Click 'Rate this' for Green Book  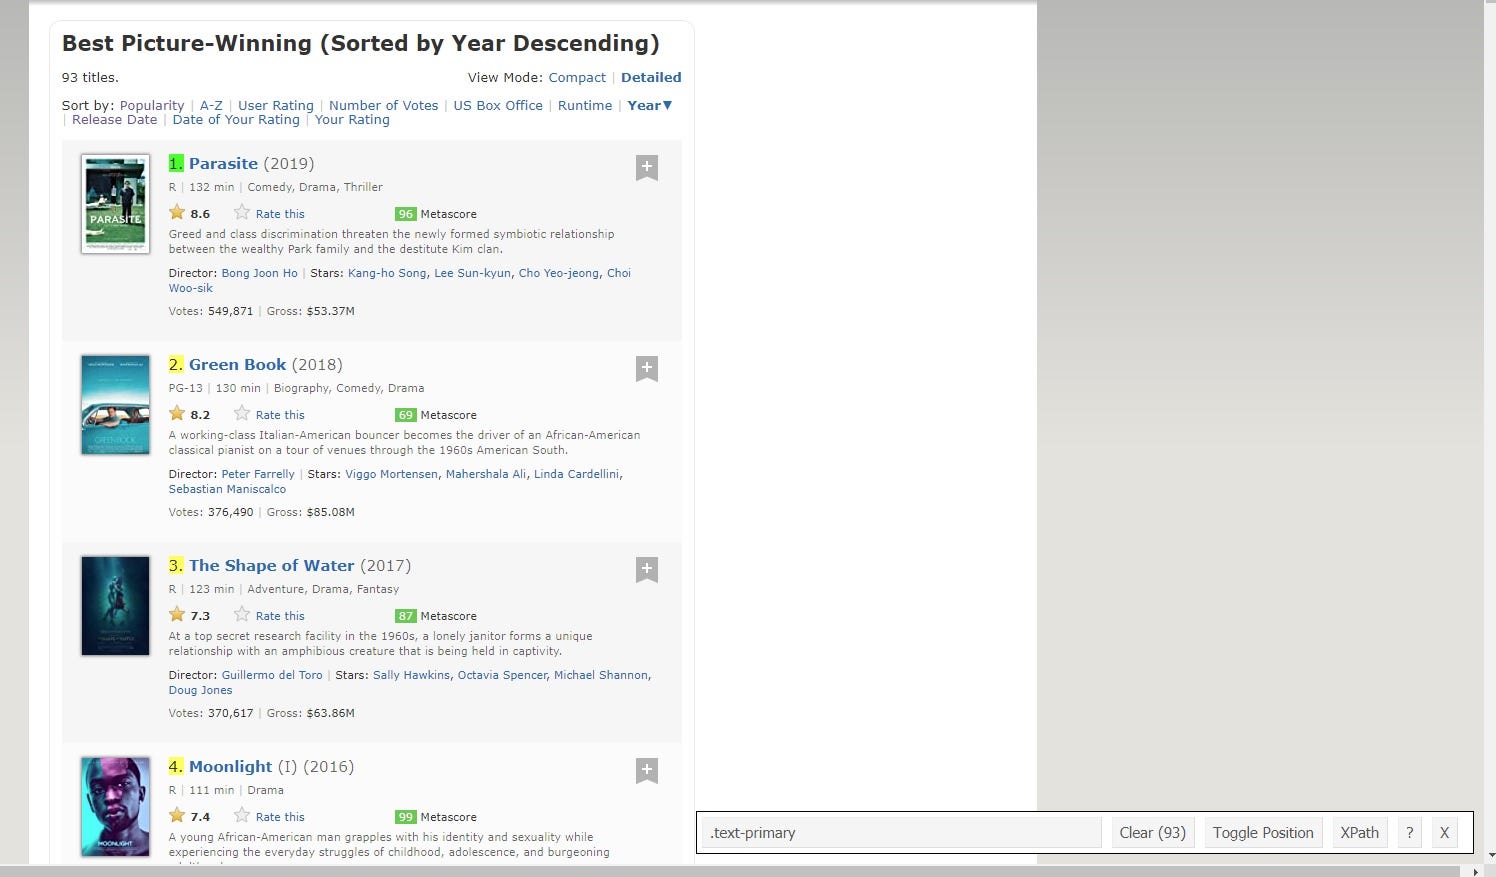(x=280, y=415)
